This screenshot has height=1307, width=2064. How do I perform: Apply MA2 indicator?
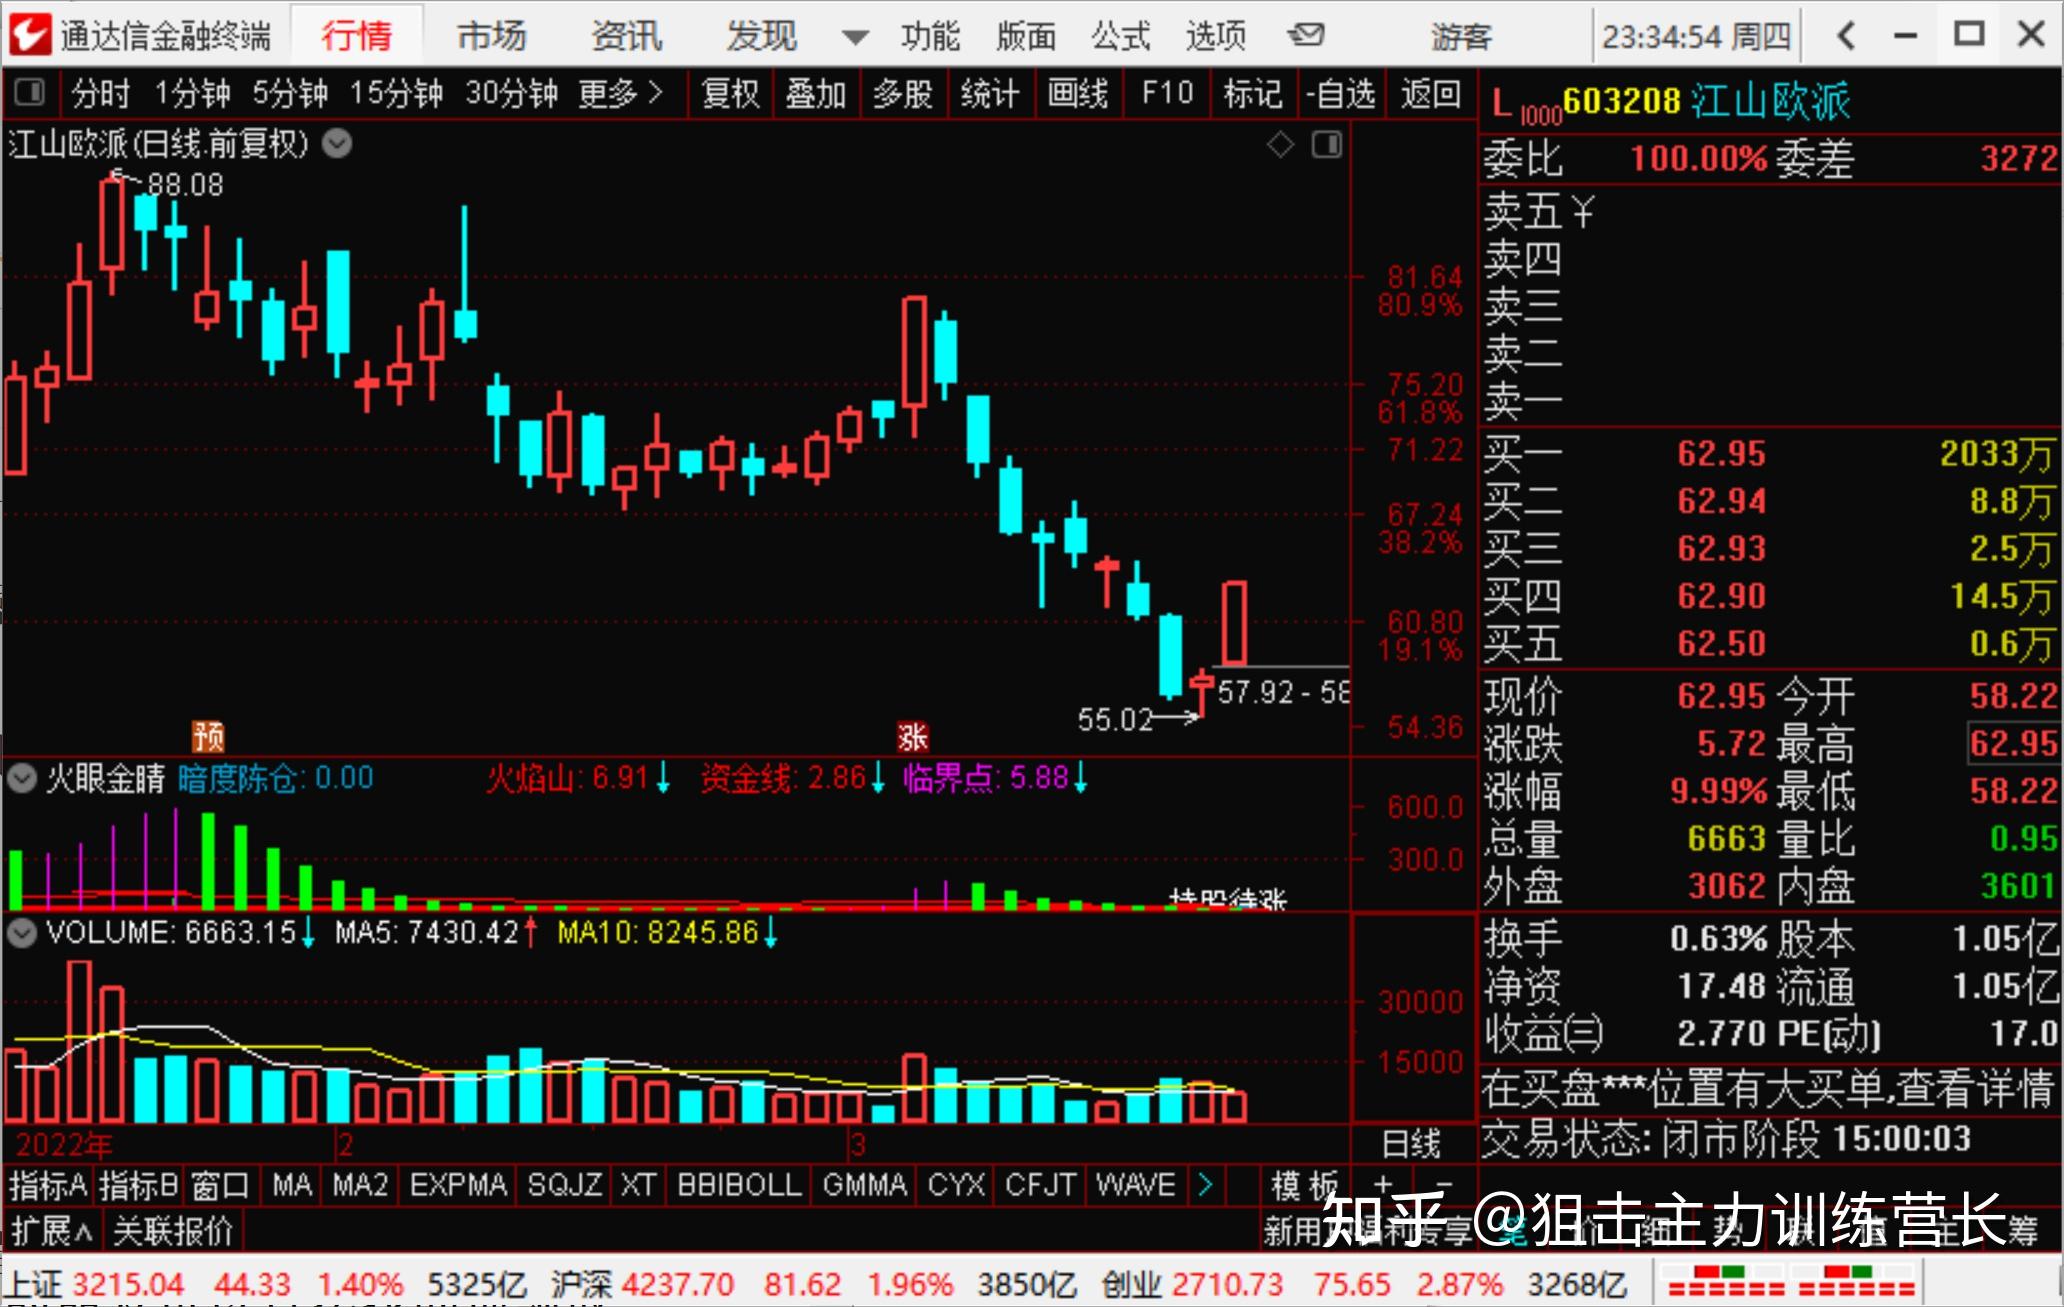coord(359,1185)
